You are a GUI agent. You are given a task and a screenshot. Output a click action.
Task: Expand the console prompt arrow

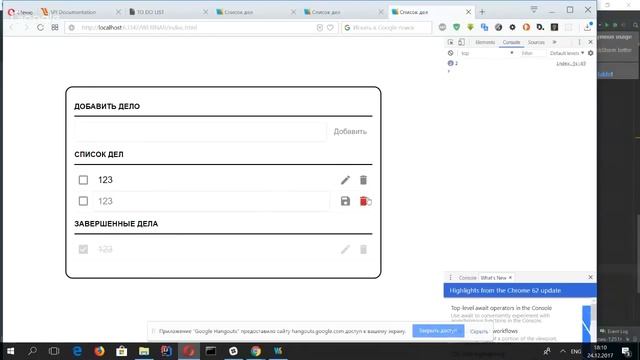point(449,71)
